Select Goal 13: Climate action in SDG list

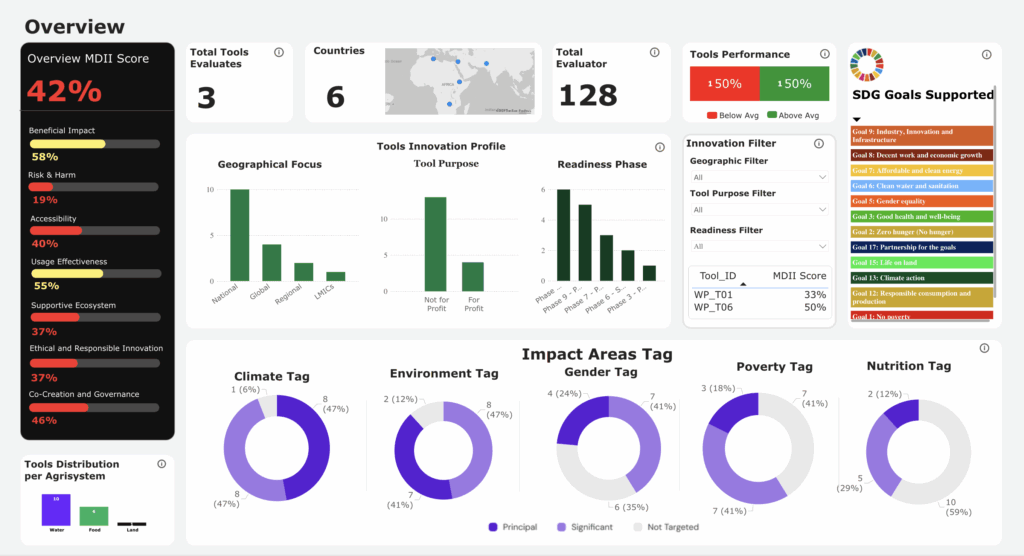coord(922,277)
